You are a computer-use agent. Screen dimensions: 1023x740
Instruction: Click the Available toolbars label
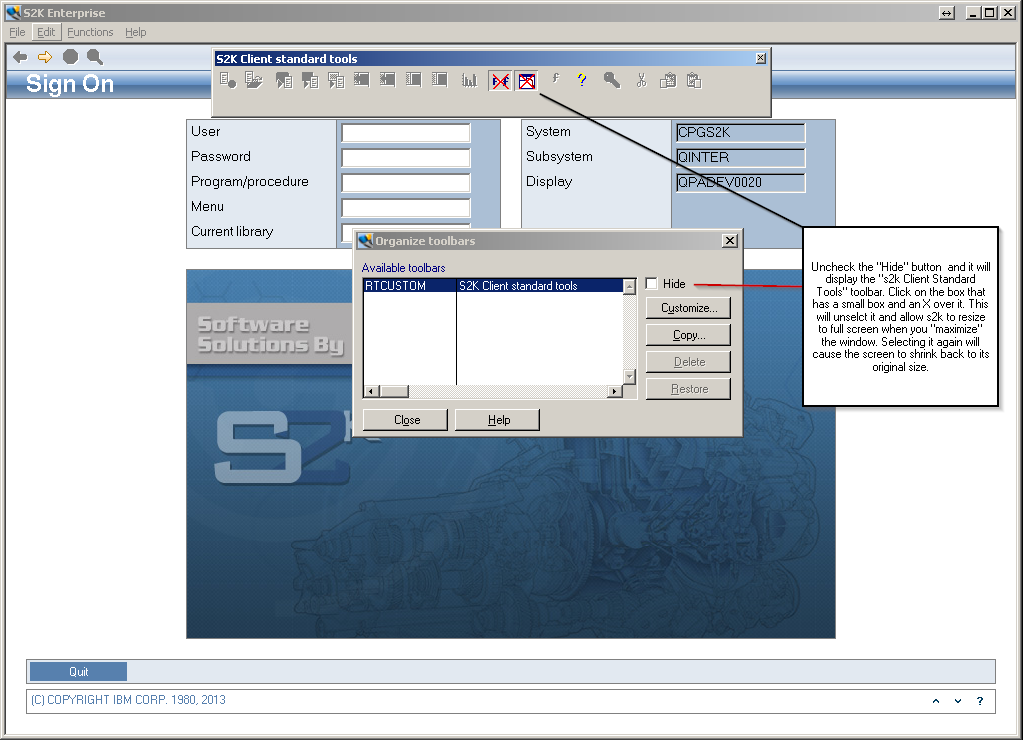403,268
